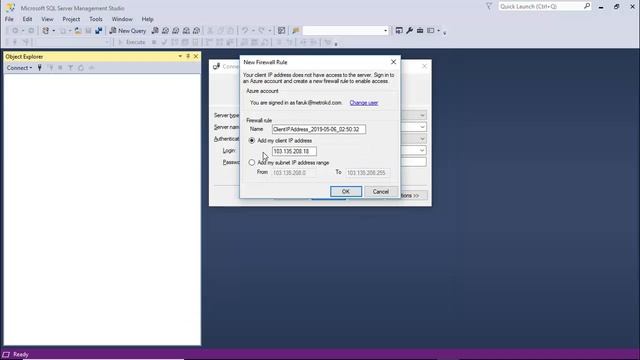Click OK in New Firewall Rule dialog
Screen dimensions: 640x360
pos(346,191)
